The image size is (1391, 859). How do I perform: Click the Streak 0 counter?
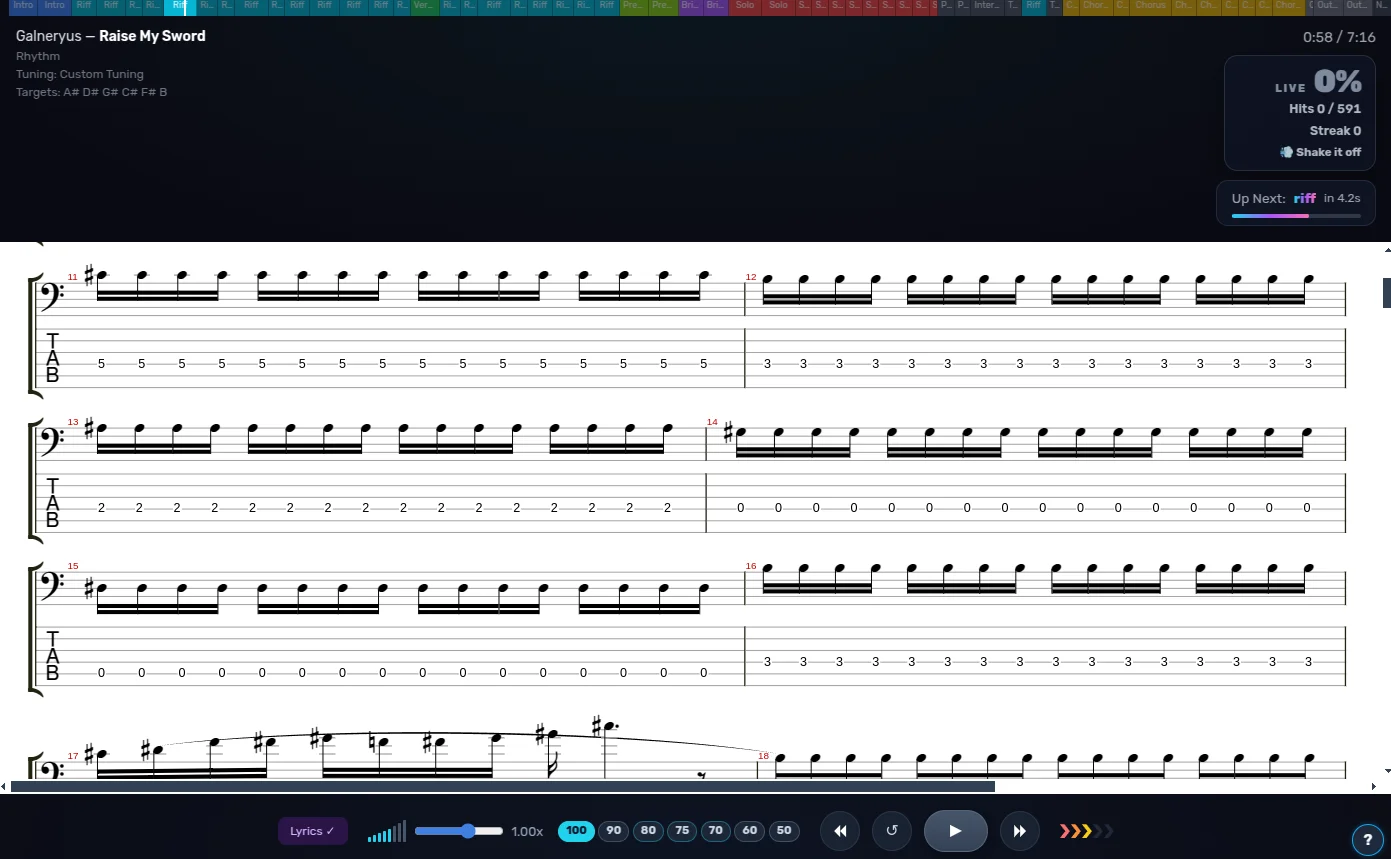pyautogui.click(x=1335, y=131)
